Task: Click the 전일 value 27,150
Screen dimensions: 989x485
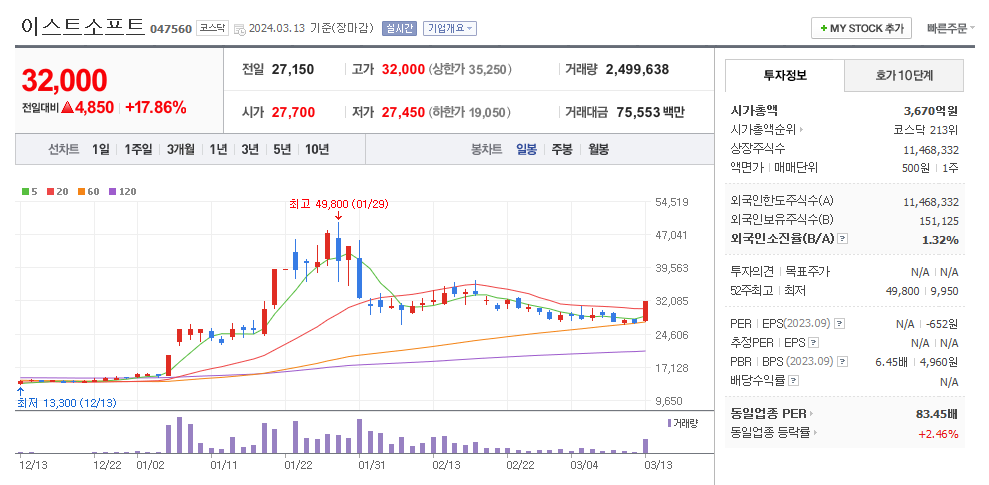Action: (x=293, y=69)
